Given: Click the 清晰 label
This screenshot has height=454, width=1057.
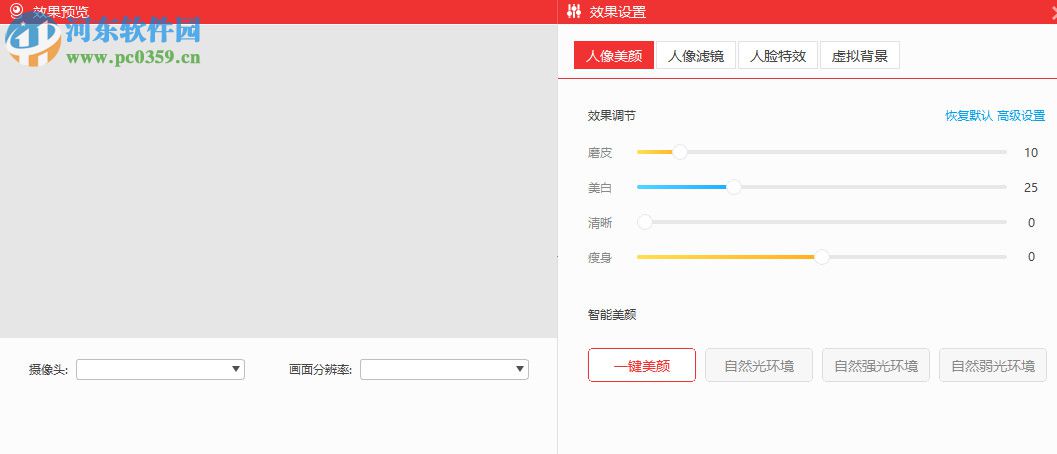Looking at the screenshot, I should (x=600, y=223).
